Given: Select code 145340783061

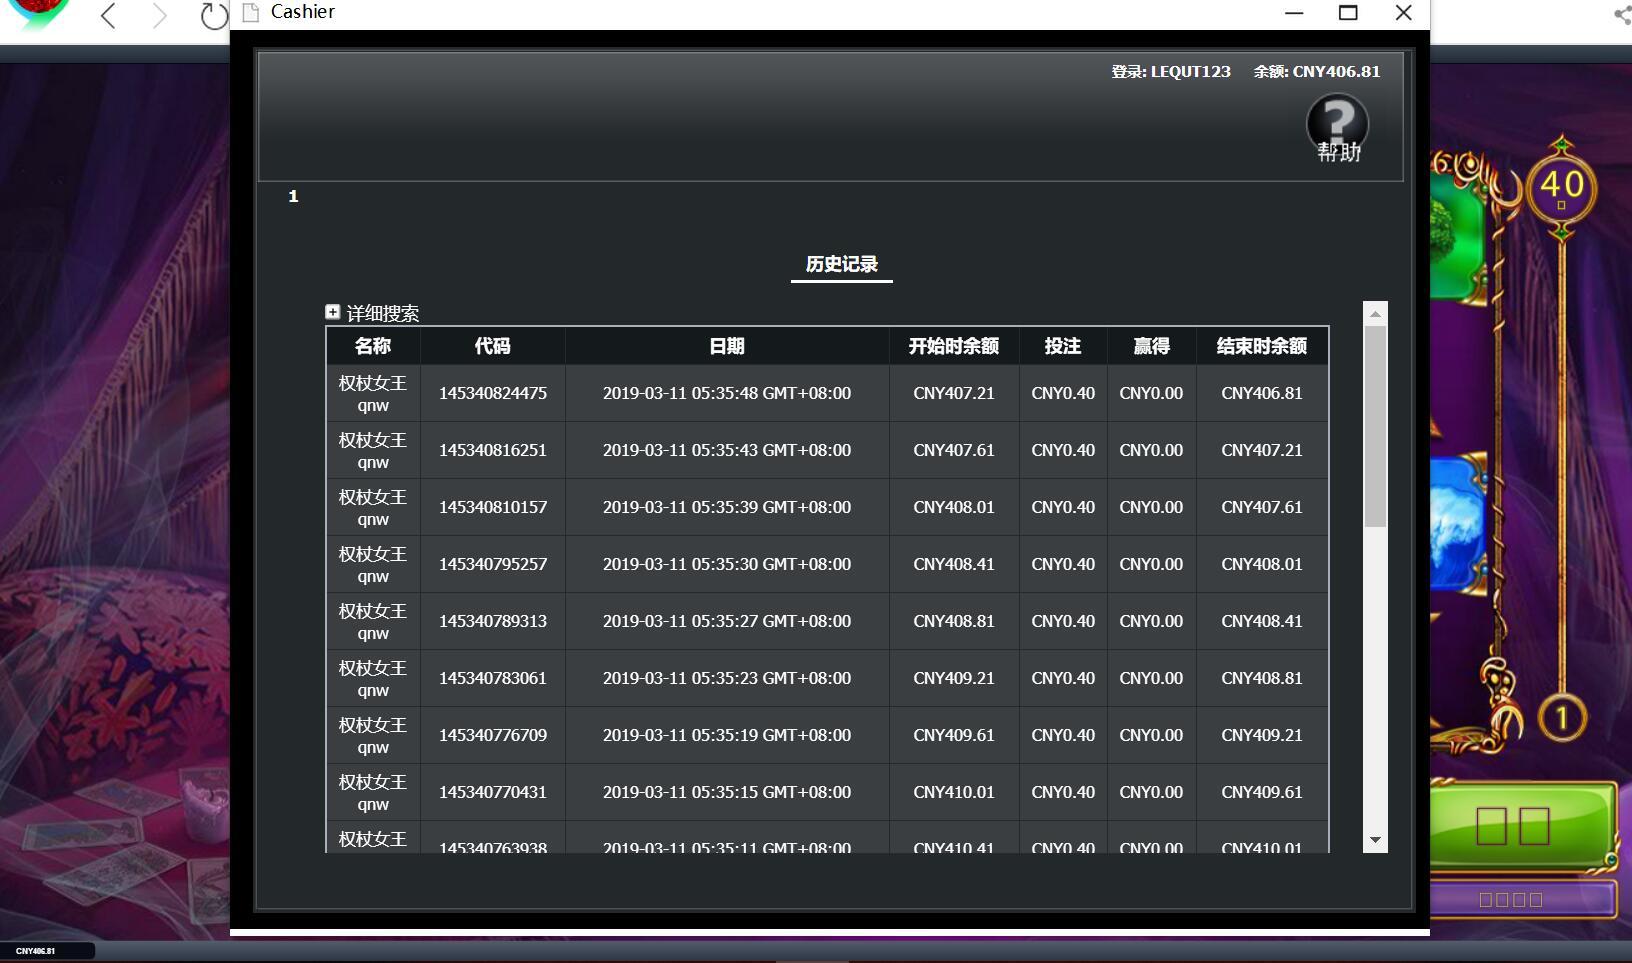Looking at the screenshot, I should (493, 678).
